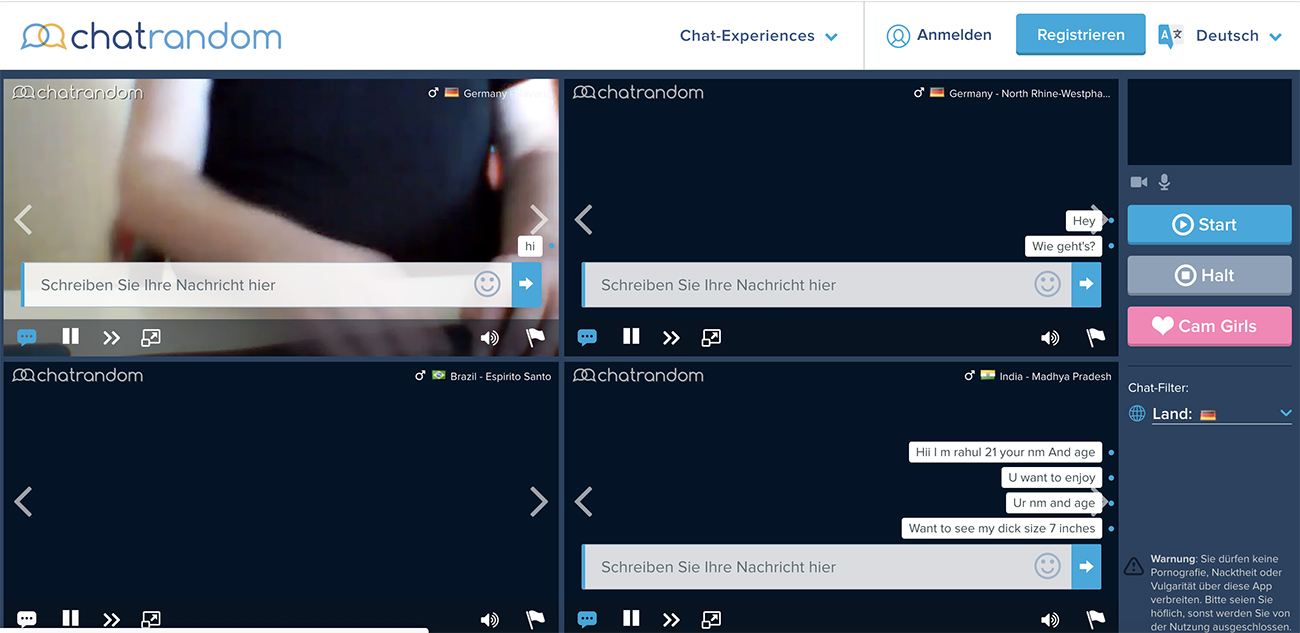Image resolution: width=1300 pixels, height=633 pixels.
Task: Click the flag report icon in top-left video panel
Action: pos(535,337)
